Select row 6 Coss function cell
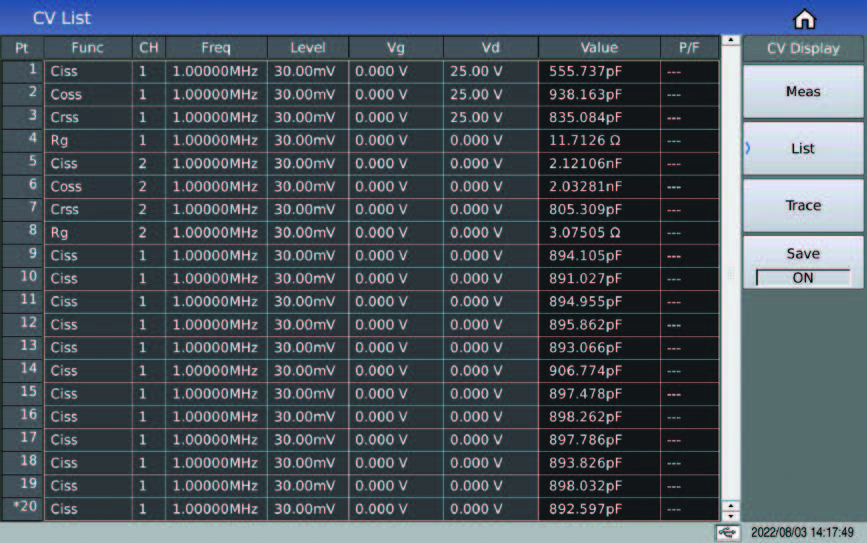867x543 pixels. point(87,187)
